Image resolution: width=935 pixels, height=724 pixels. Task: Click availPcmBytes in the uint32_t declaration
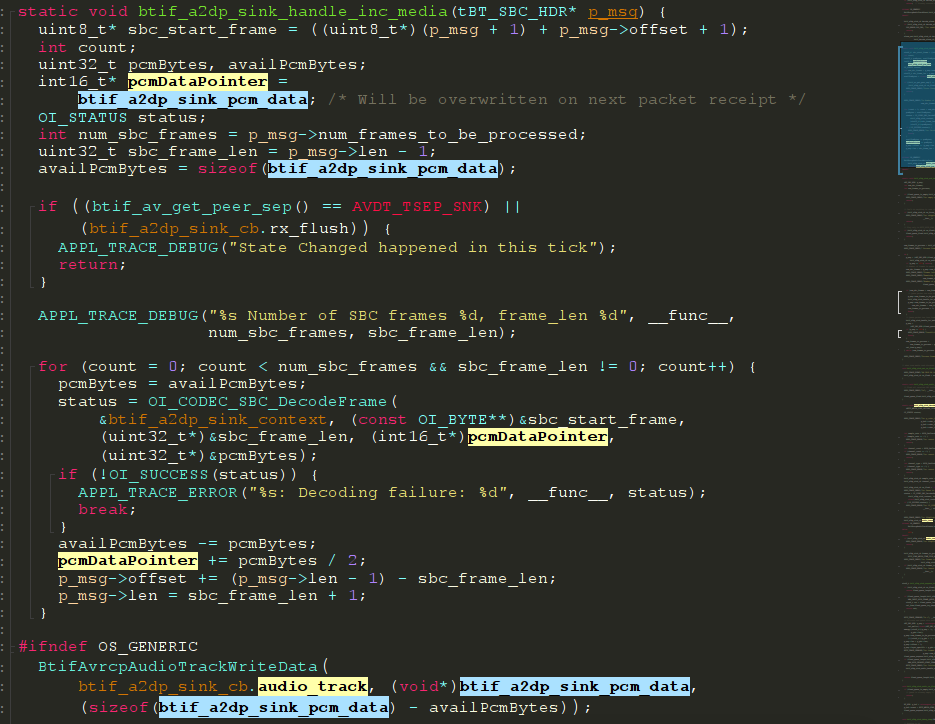(292, 64)
